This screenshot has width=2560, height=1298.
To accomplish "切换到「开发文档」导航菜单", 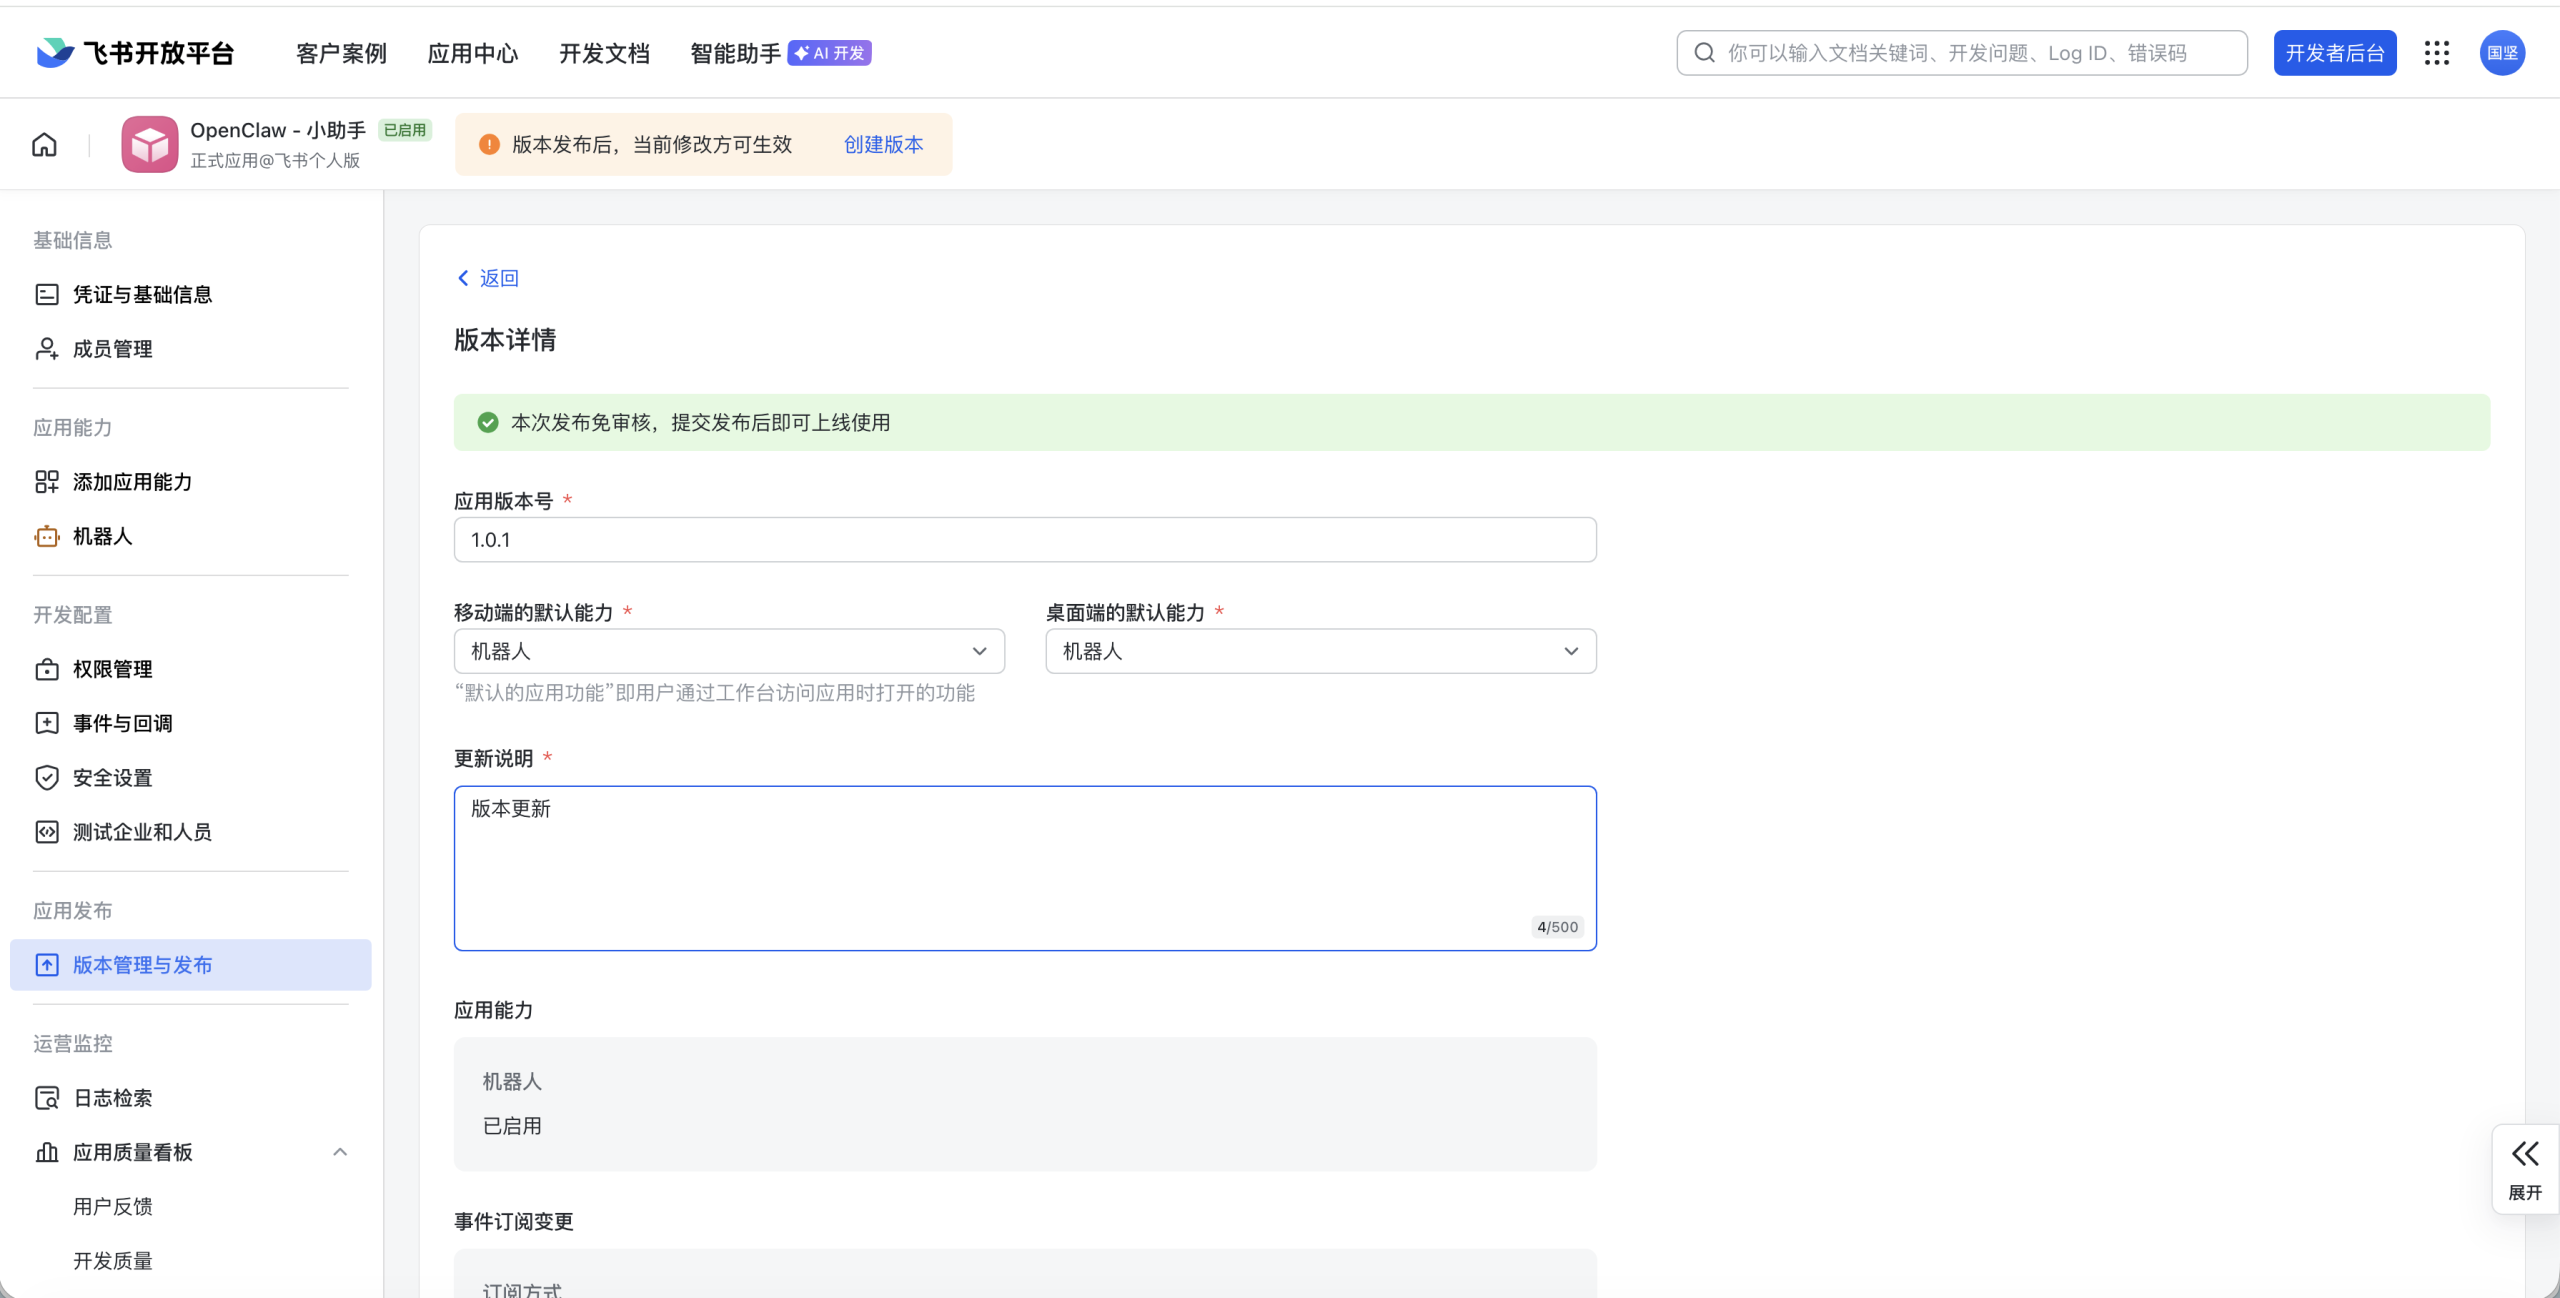I will pos(605,53).
